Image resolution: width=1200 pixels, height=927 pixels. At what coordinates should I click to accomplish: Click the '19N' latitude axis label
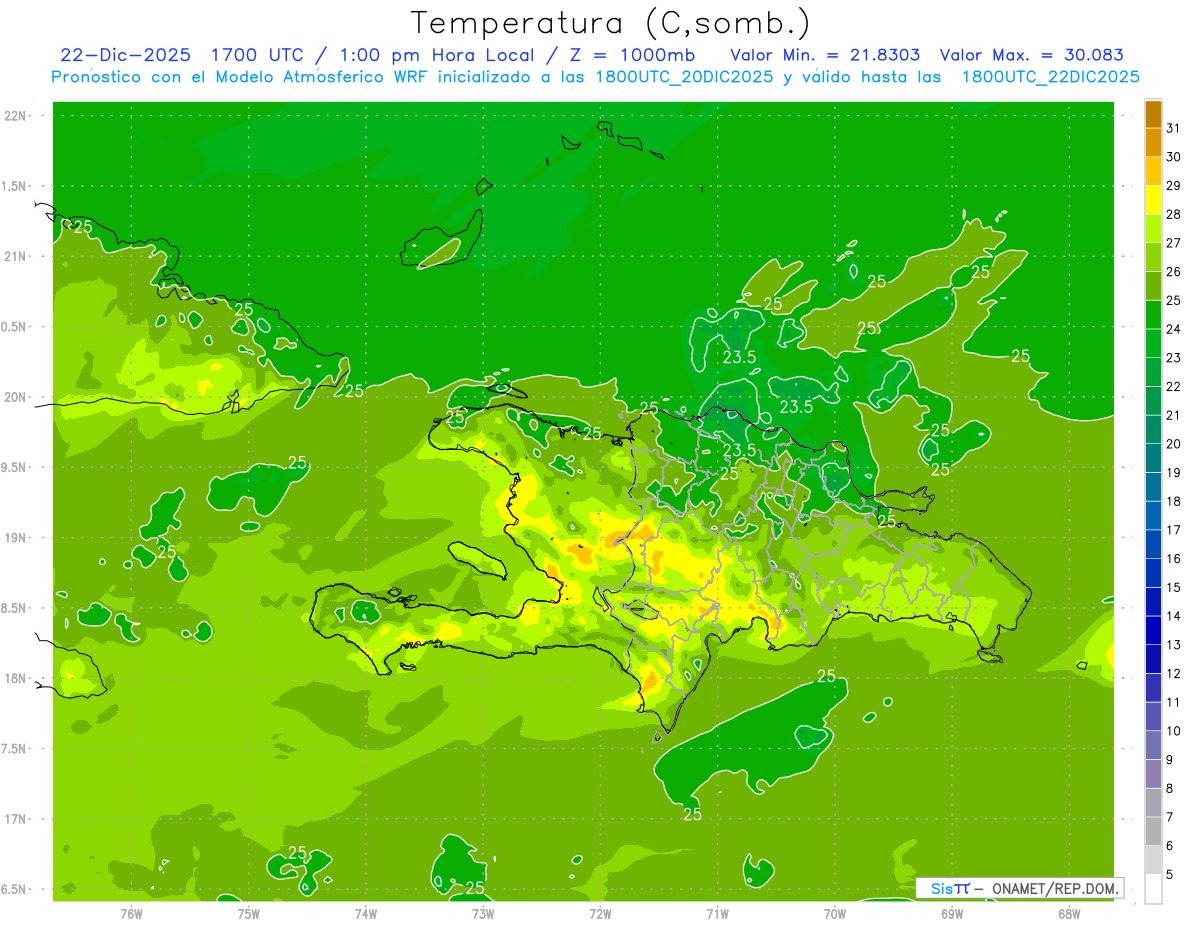click(16, 538)
